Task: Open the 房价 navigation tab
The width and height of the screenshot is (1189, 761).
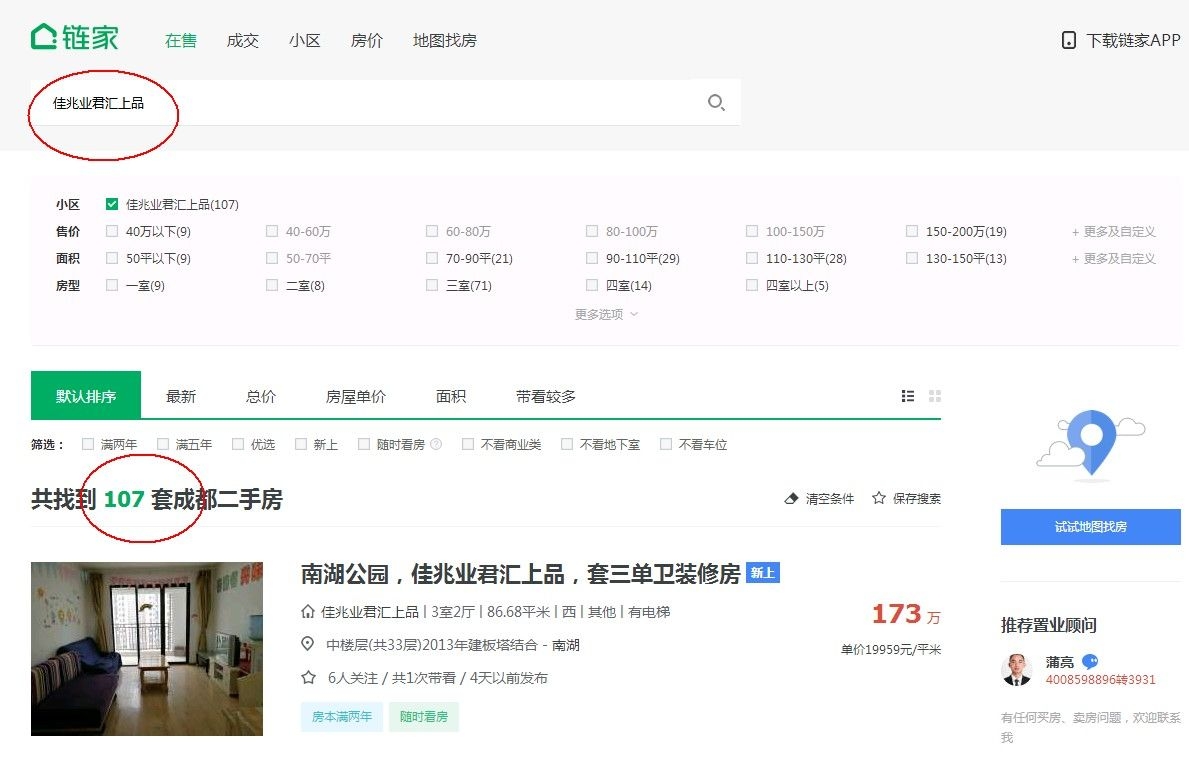Action: [367, 40]
